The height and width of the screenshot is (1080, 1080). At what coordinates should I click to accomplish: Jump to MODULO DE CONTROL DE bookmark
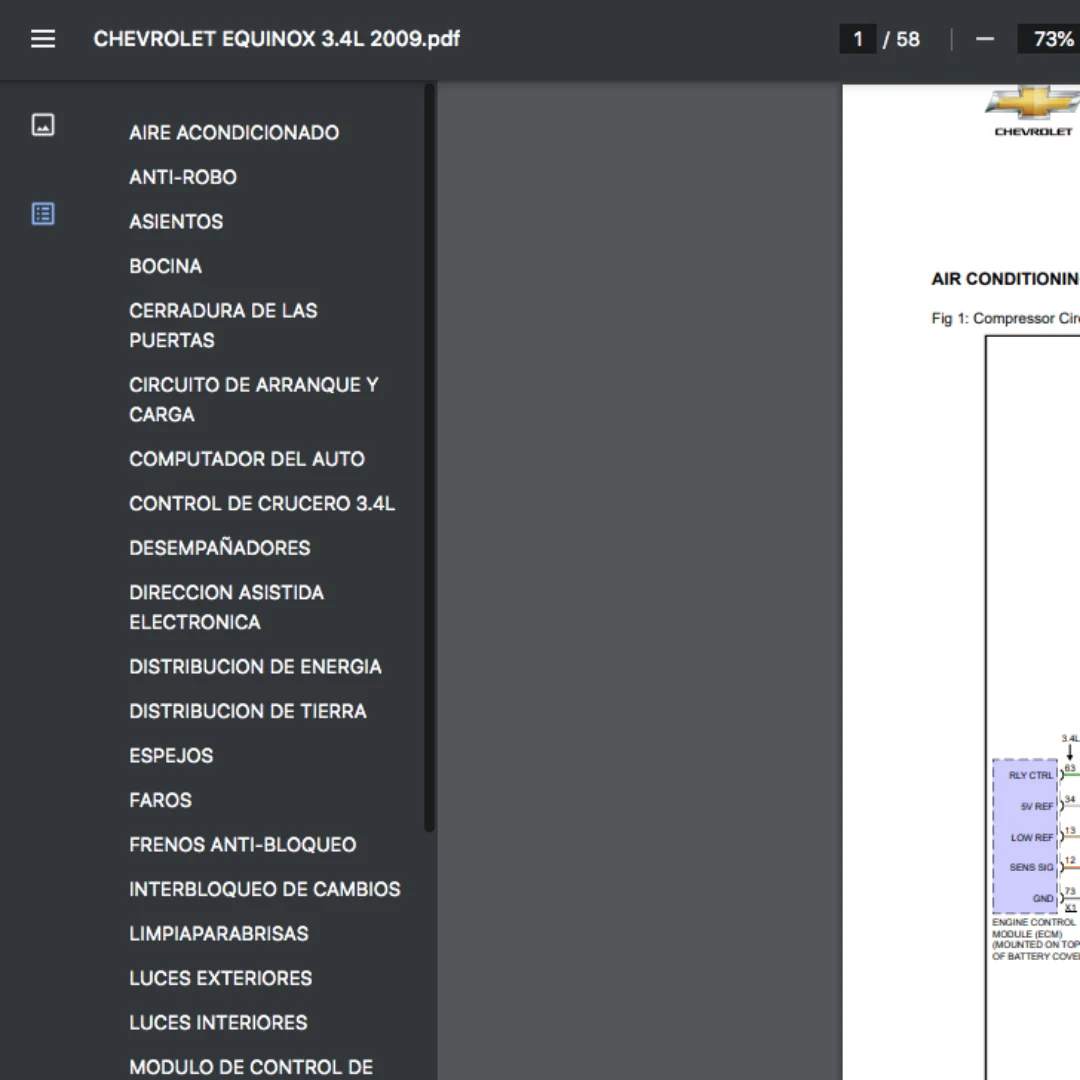coord(251,1068)
